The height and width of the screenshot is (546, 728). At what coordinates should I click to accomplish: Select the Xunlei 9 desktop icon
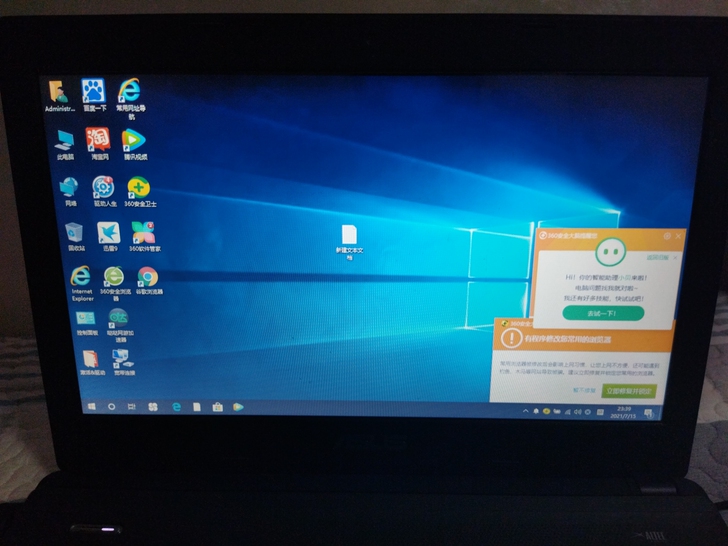108,233
